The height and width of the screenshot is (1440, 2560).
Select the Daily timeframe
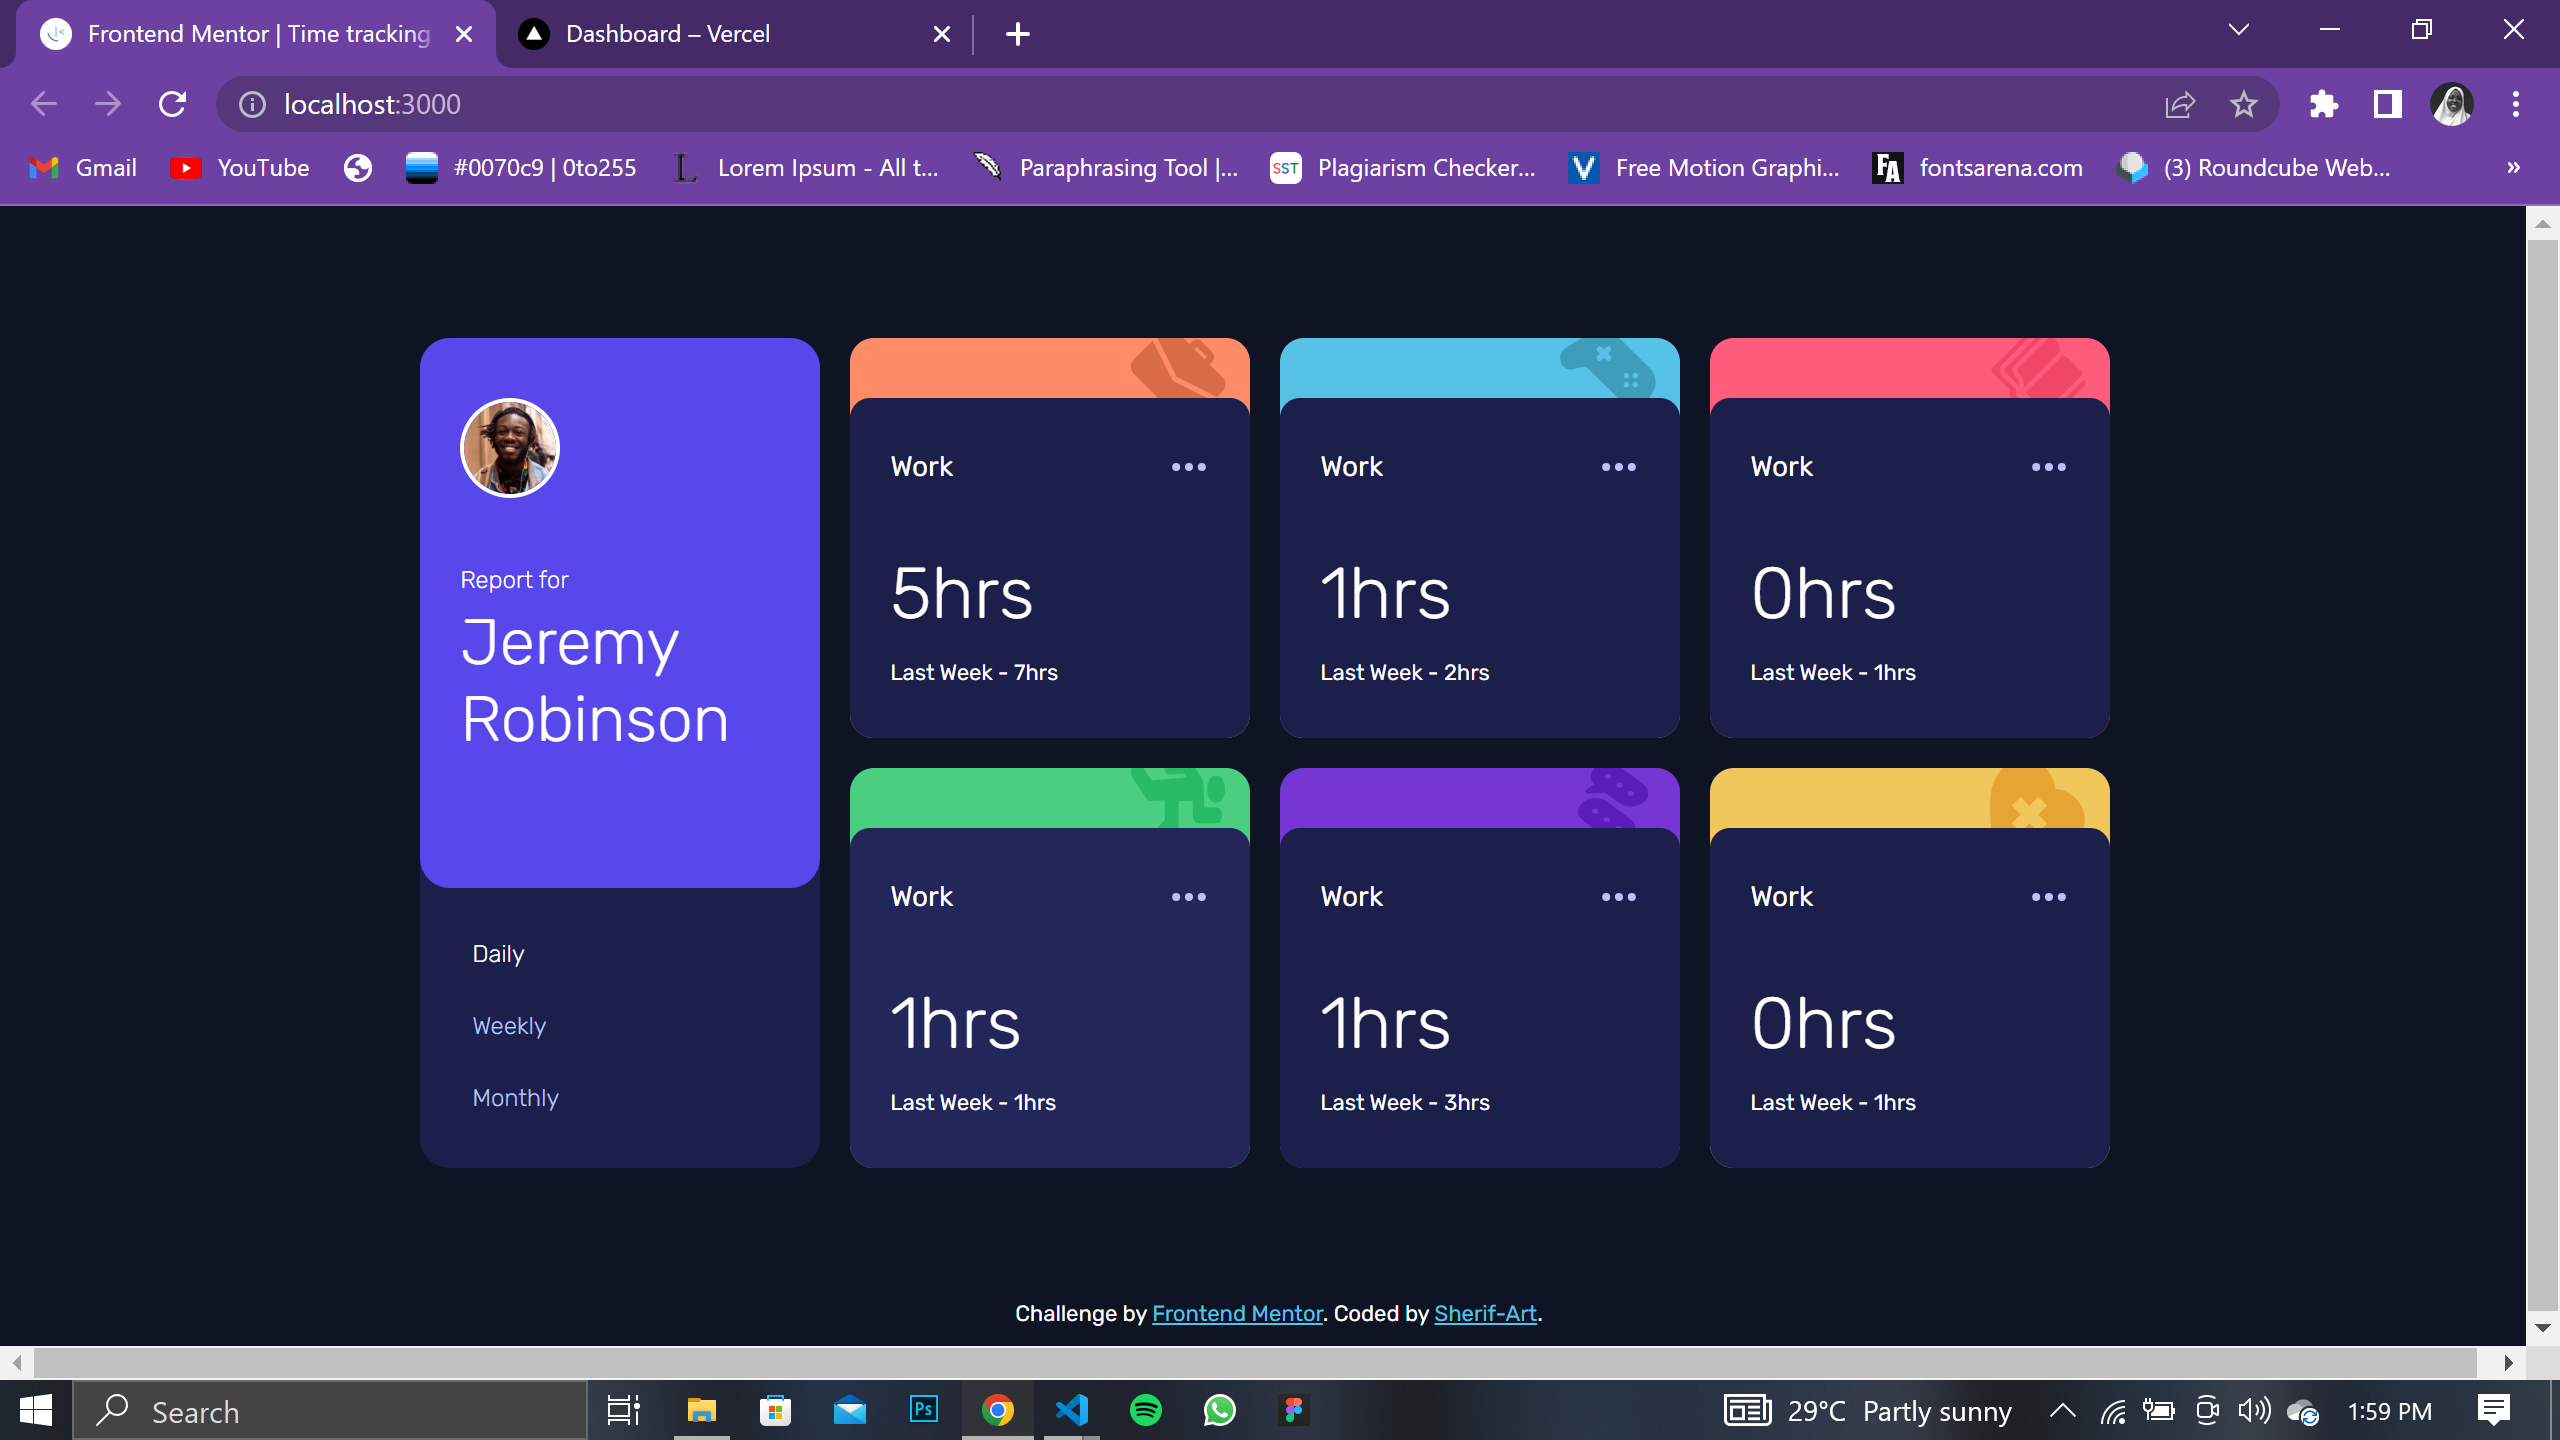tap(498, 954)
